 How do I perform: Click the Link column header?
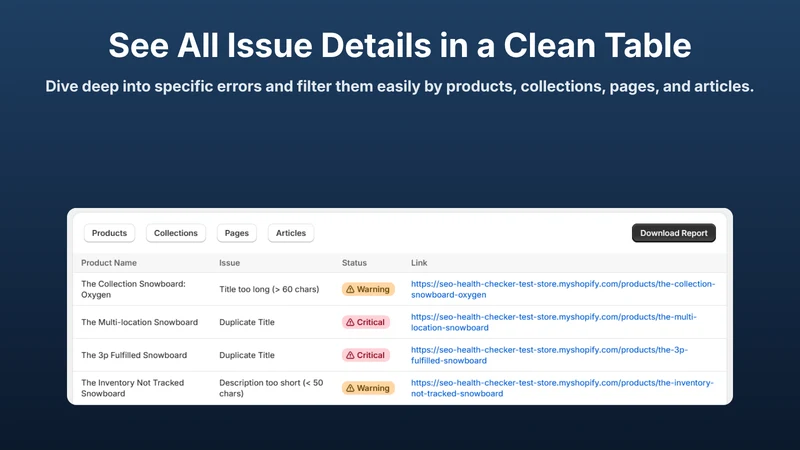(419, 263)
